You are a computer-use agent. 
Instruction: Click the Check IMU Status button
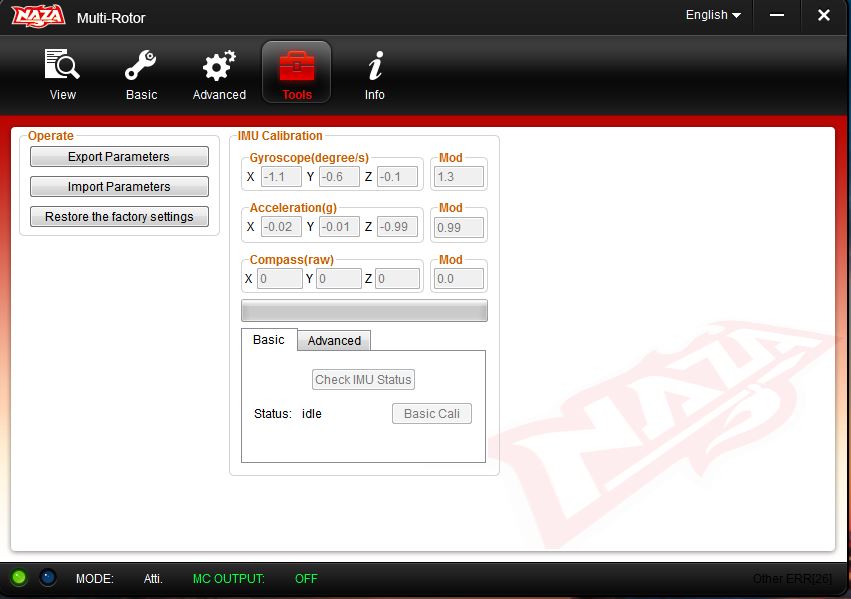pos(363,380)
